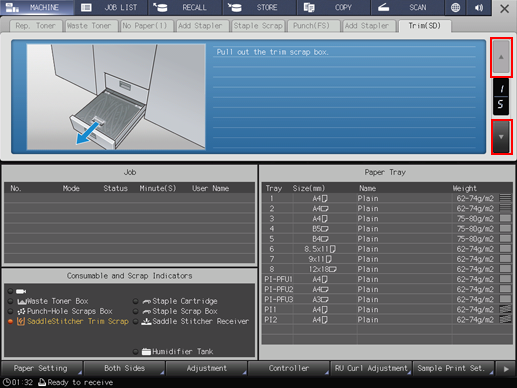This screenshot has width=517, height=388.
Task: Open RU Curl Adjustment
Action: (x=371, y=368)
